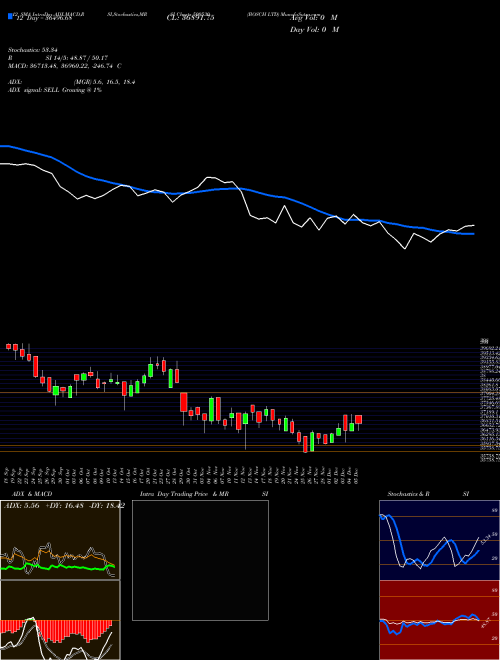Screen dimensions: 500x660
Task: Open the MACD histogram chart panel
Action: (x=60, y=620)
